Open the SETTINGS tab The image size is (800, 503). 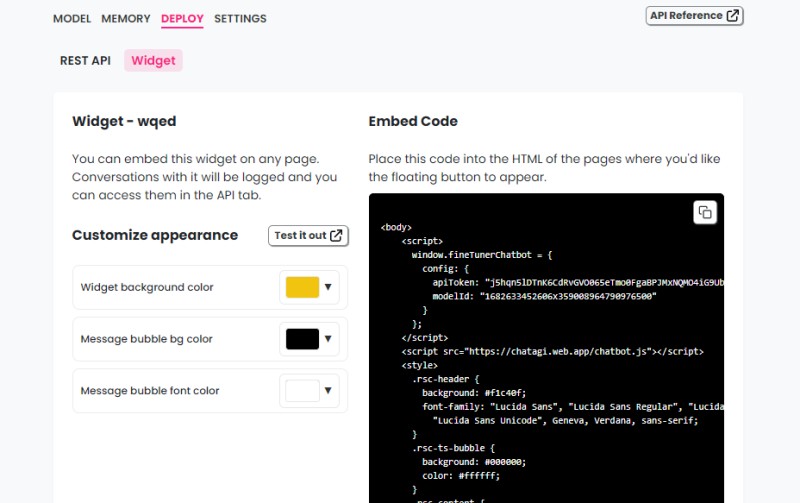[240, 19]
